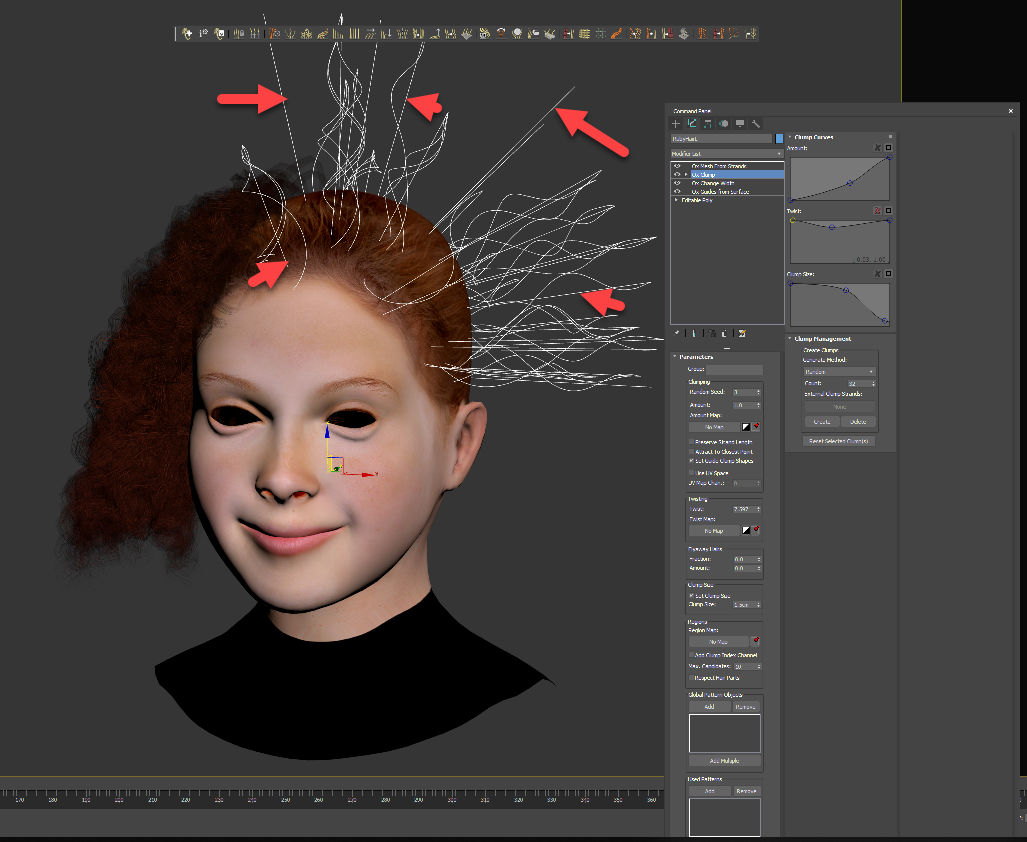Viewport: 1027px width, 842px height.
Task: Click the Reset Selected Clump(s) button
Action: [x=839, y=441]
